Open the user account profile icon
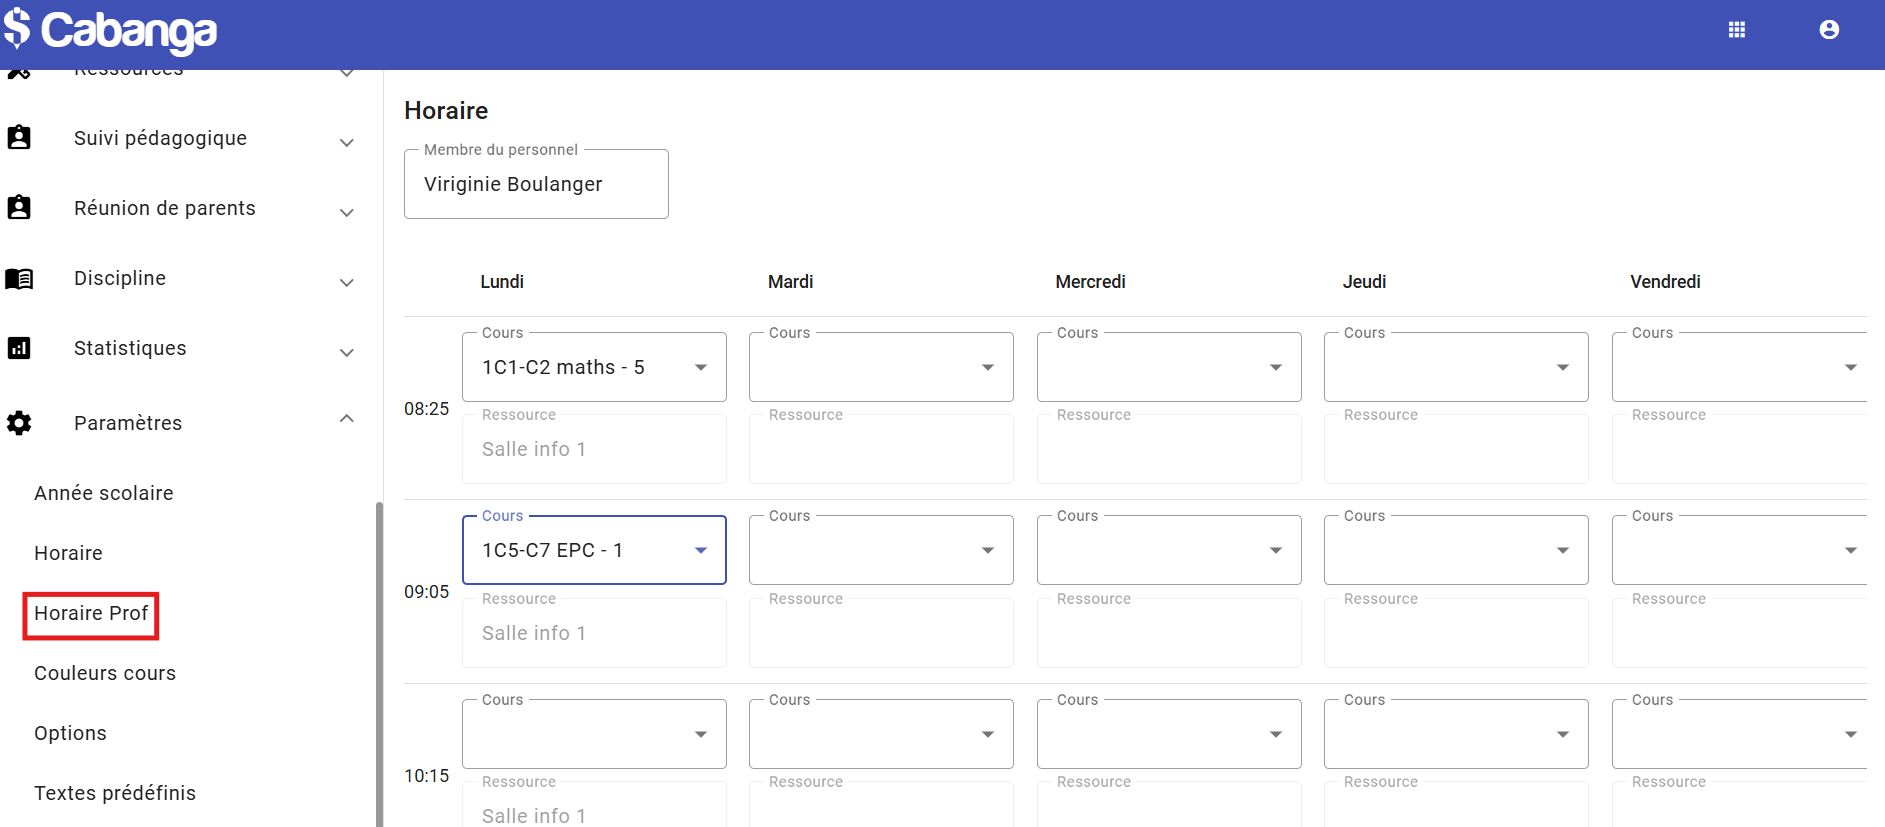Screen dimensions: 1885x827 1829,30
